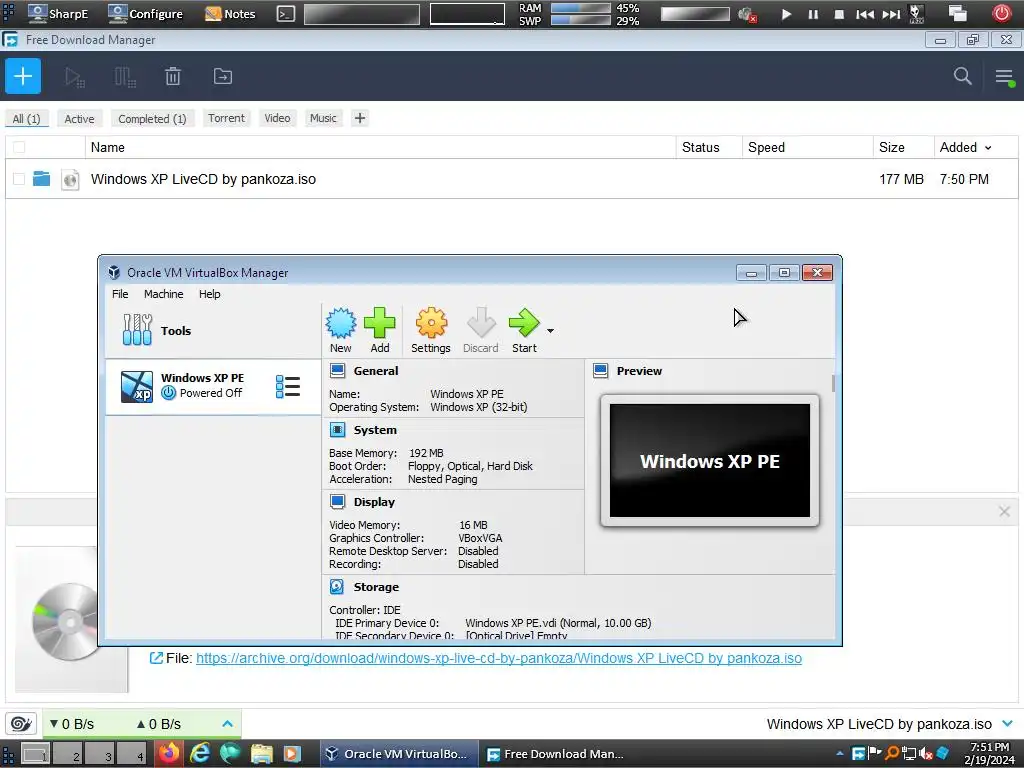Click the SharpE button in the top bar
Viewport: 1024px width, 768px height.
click(57, 13)
